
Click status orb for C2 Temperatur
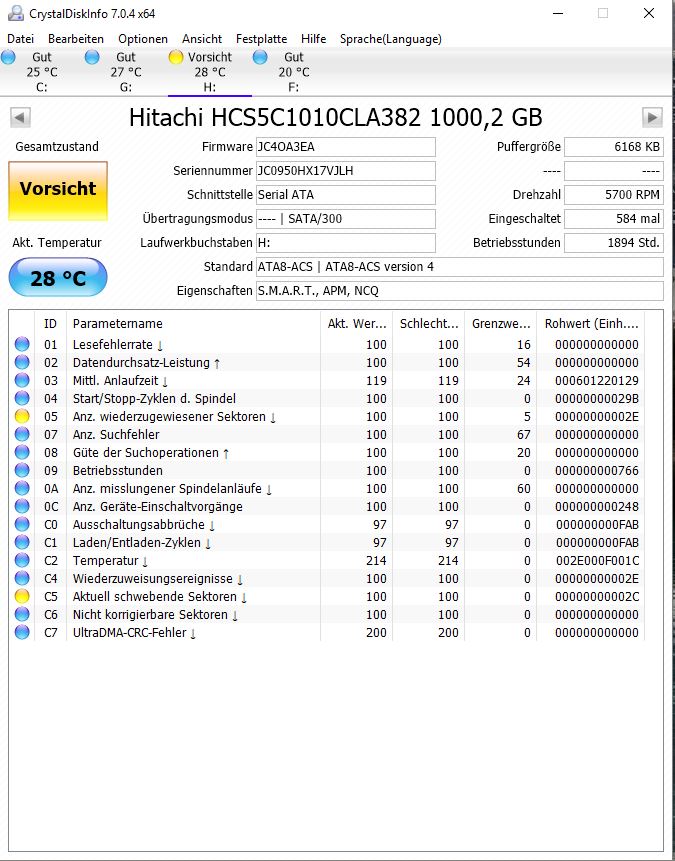[x=22, y=561]
